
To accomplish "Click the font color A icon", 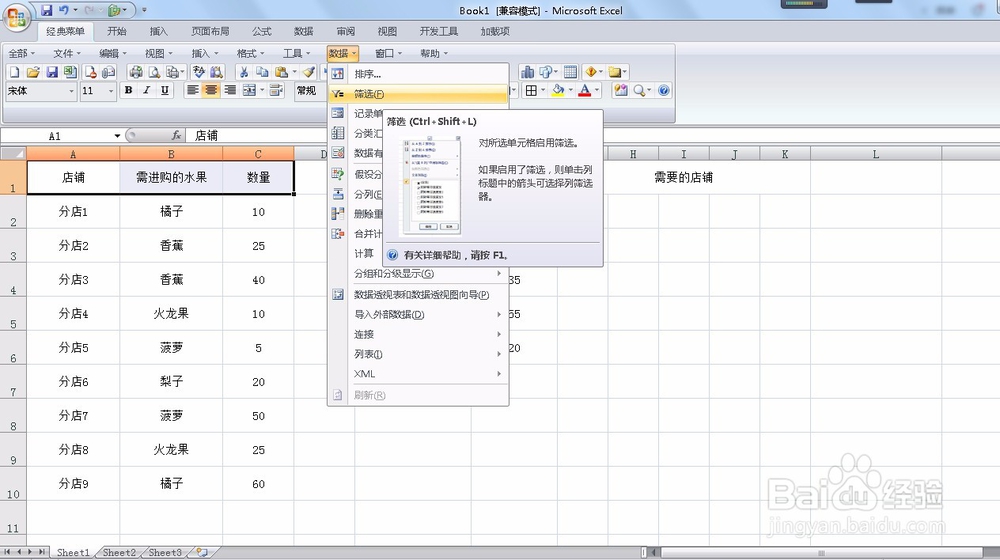I will (x=584, y=91).
